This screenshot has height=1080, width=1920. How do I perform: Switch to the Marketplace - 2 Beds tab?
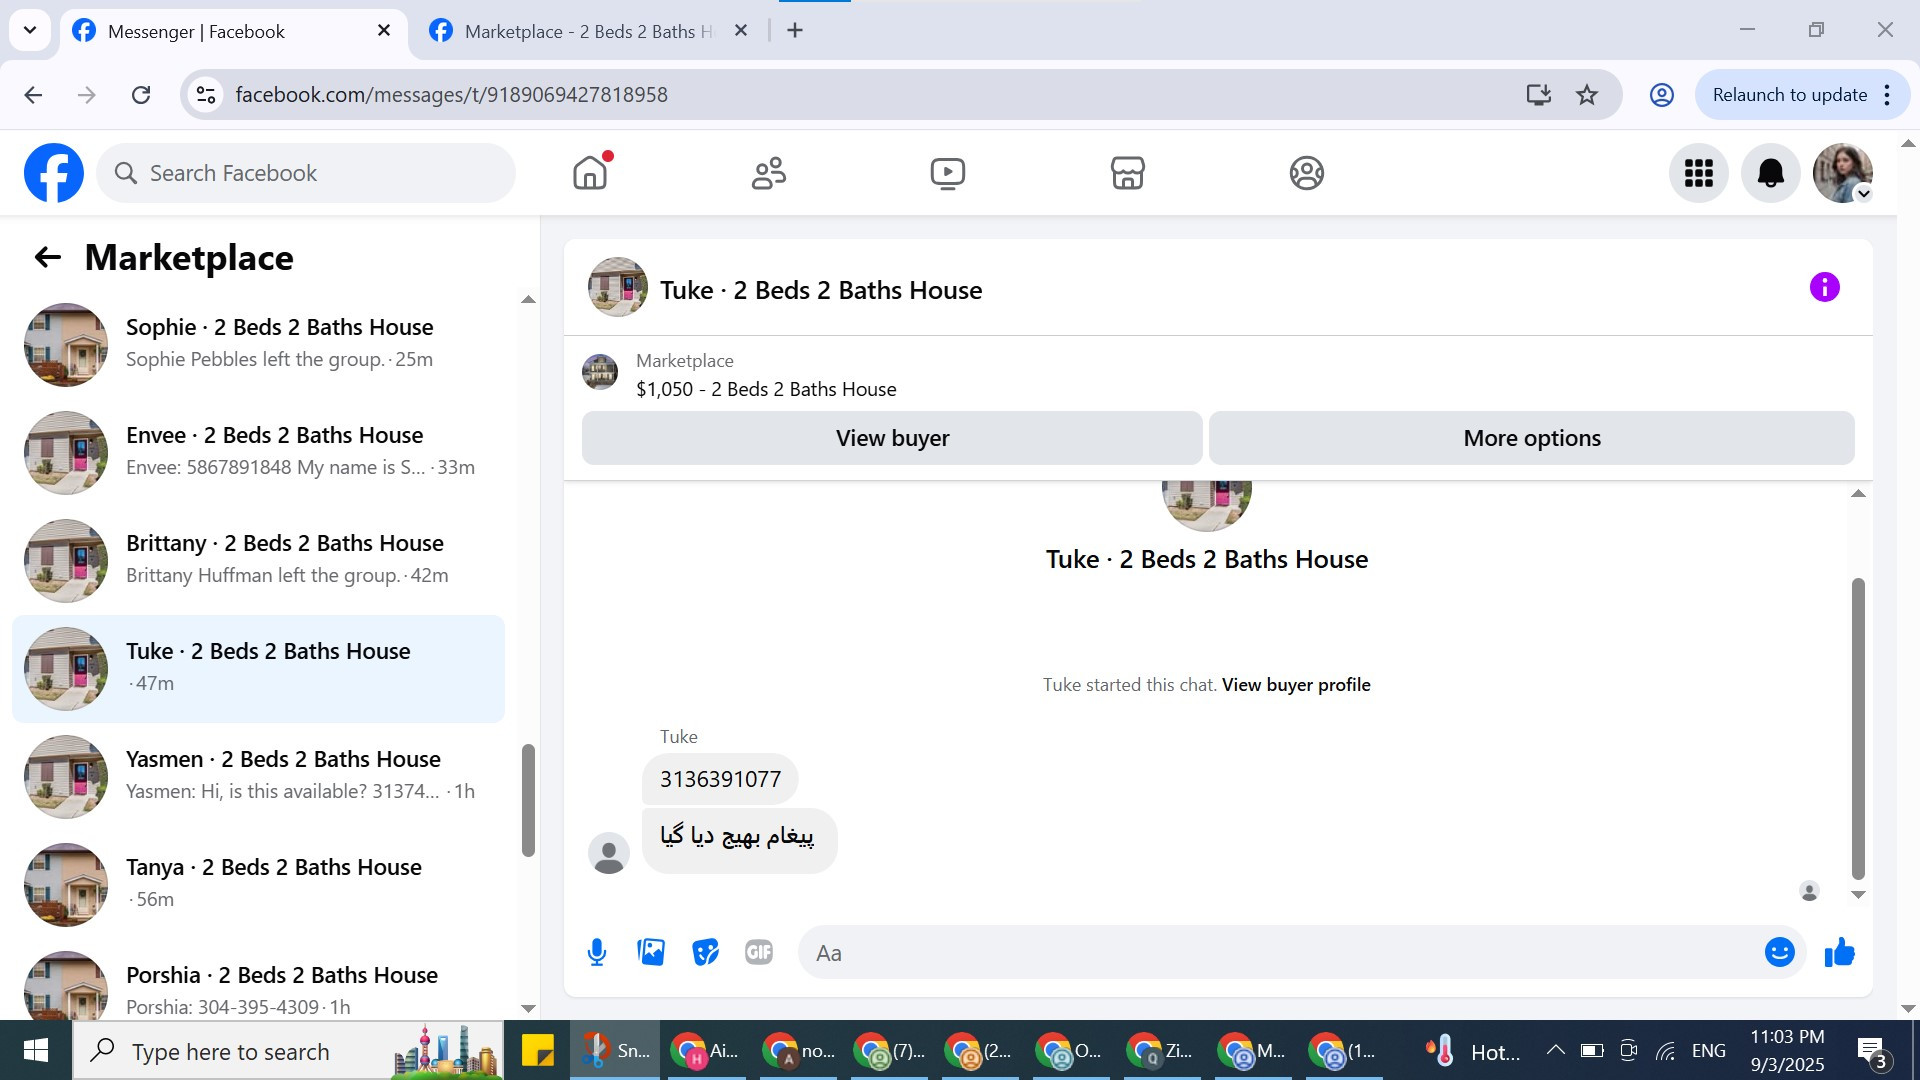click(x=590, y=31)
